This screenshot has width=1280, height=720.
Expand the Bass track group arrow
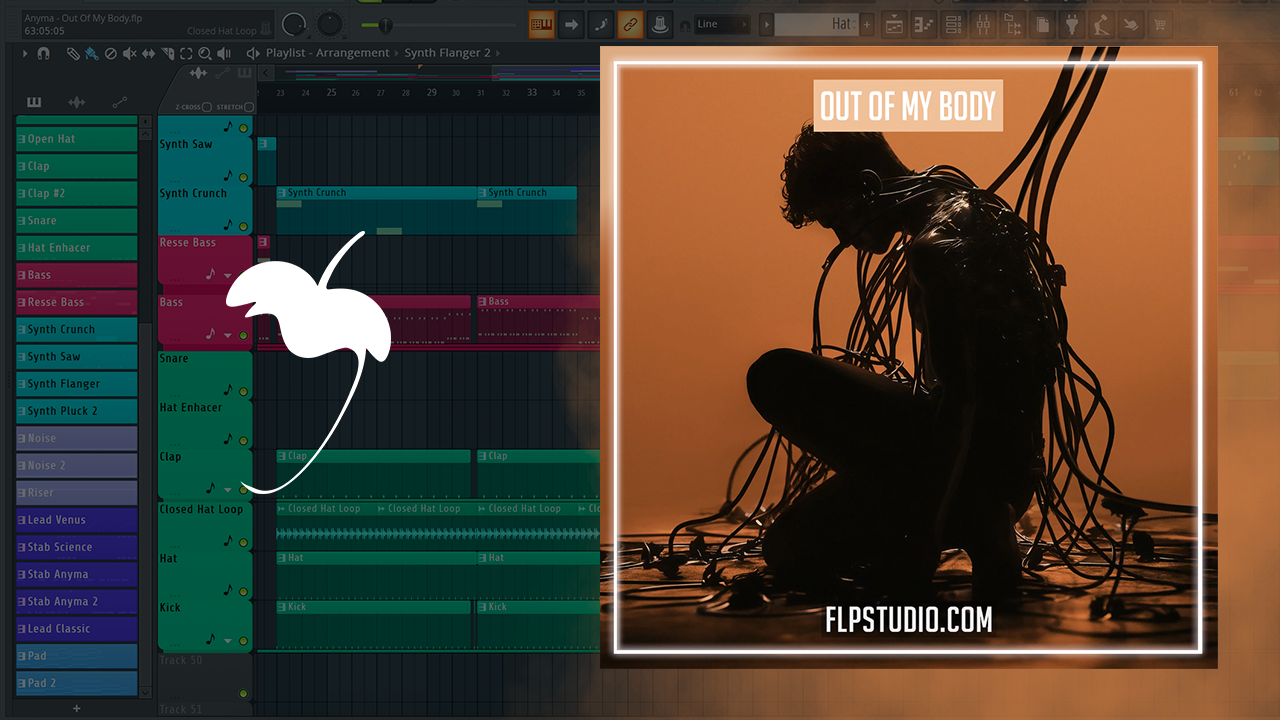(x=228, y=335)
